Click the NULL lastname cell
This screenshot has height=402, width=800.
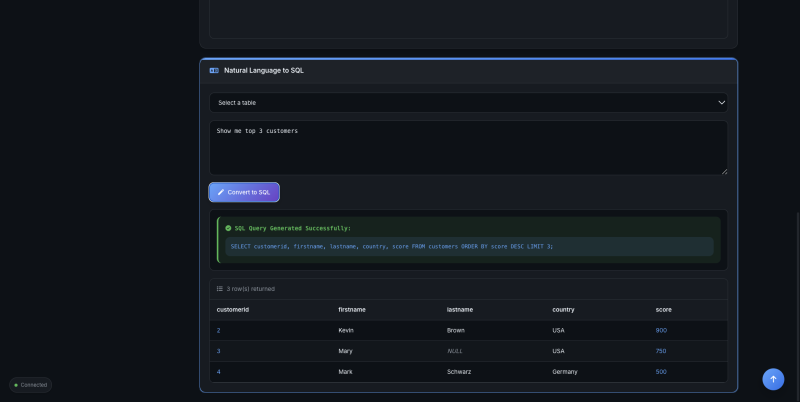pos(455,351)
